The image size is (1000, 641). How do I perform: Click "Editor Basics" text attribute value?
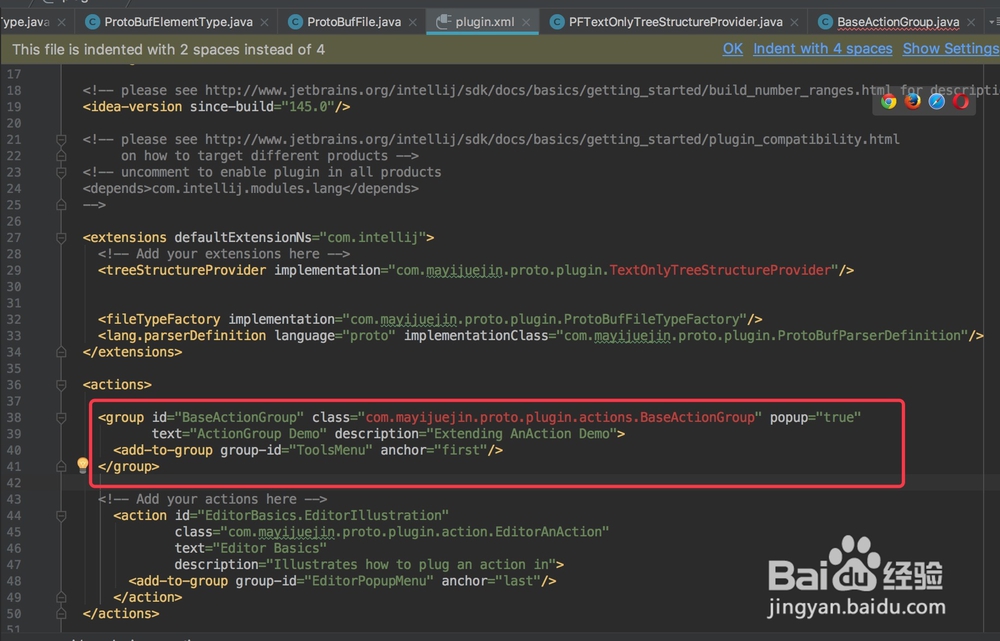coord(270,549)
